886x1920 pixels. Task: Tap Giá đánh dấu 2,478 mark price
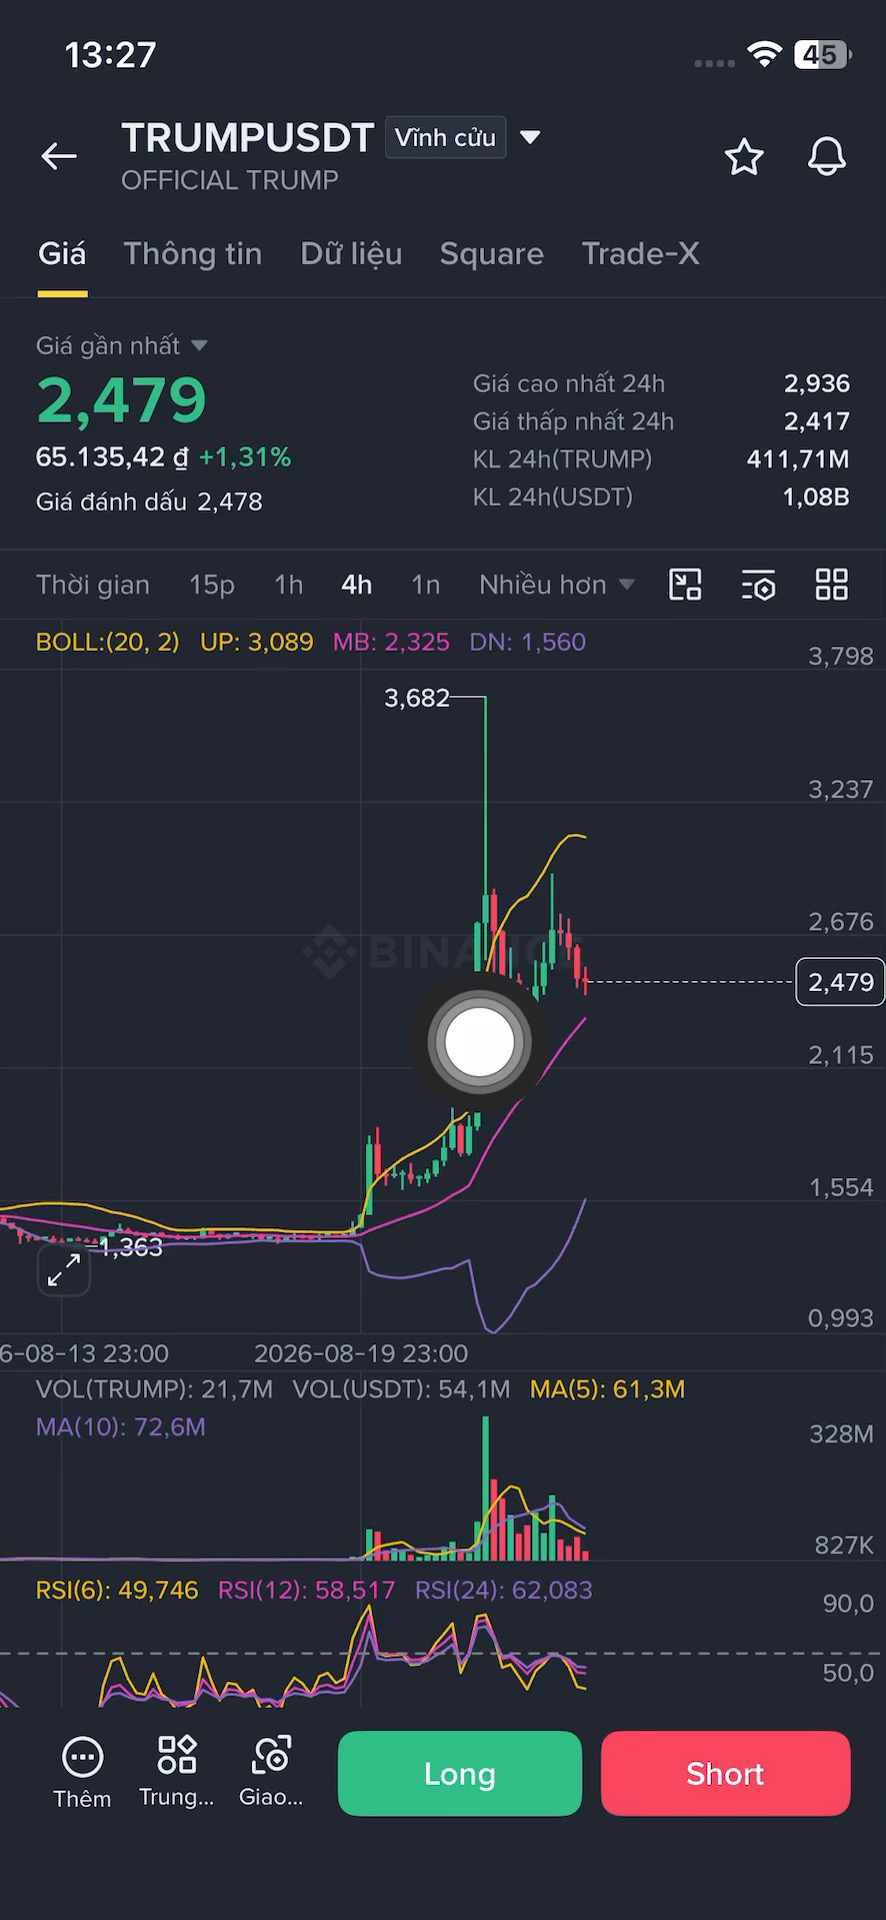tap(149, 502)
